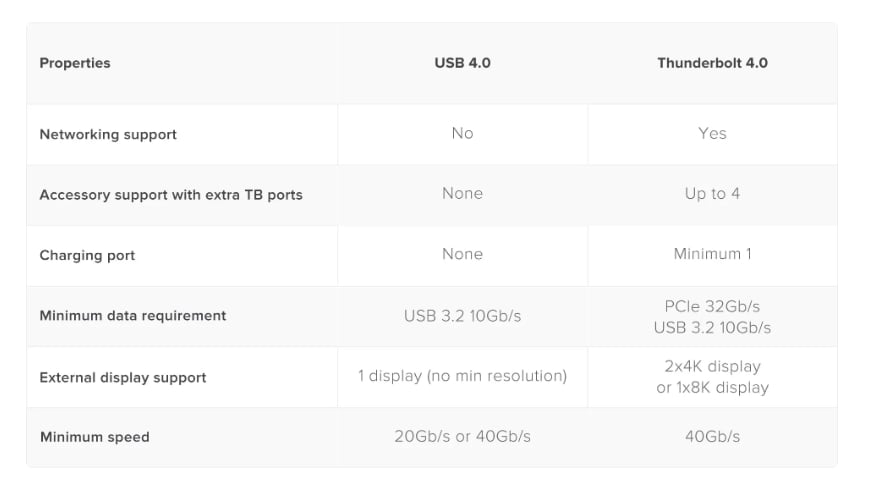Click the 'None' cell in Accessory support row
The width and height of the screenshot is (870, 490).
462,194
